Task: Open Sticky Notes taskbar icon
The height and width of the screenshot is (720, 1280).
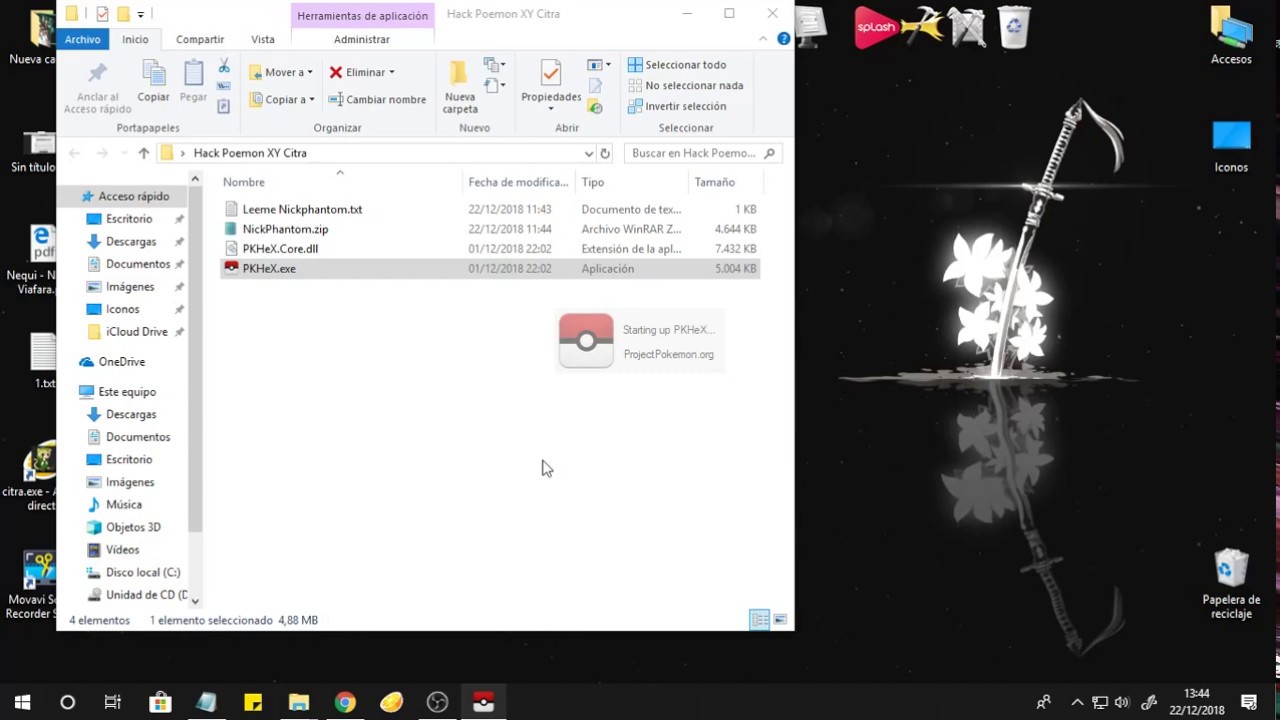Action: tap(253, 703)
